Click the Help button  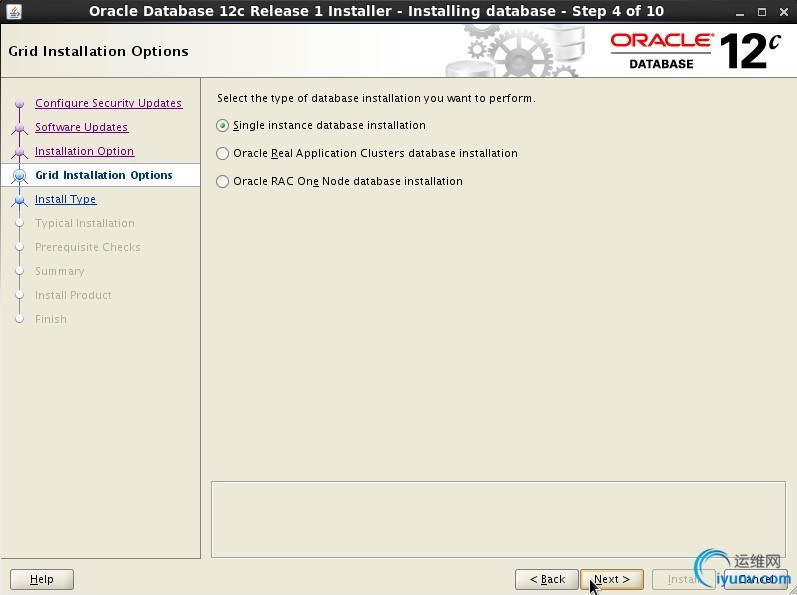point(42,579)
